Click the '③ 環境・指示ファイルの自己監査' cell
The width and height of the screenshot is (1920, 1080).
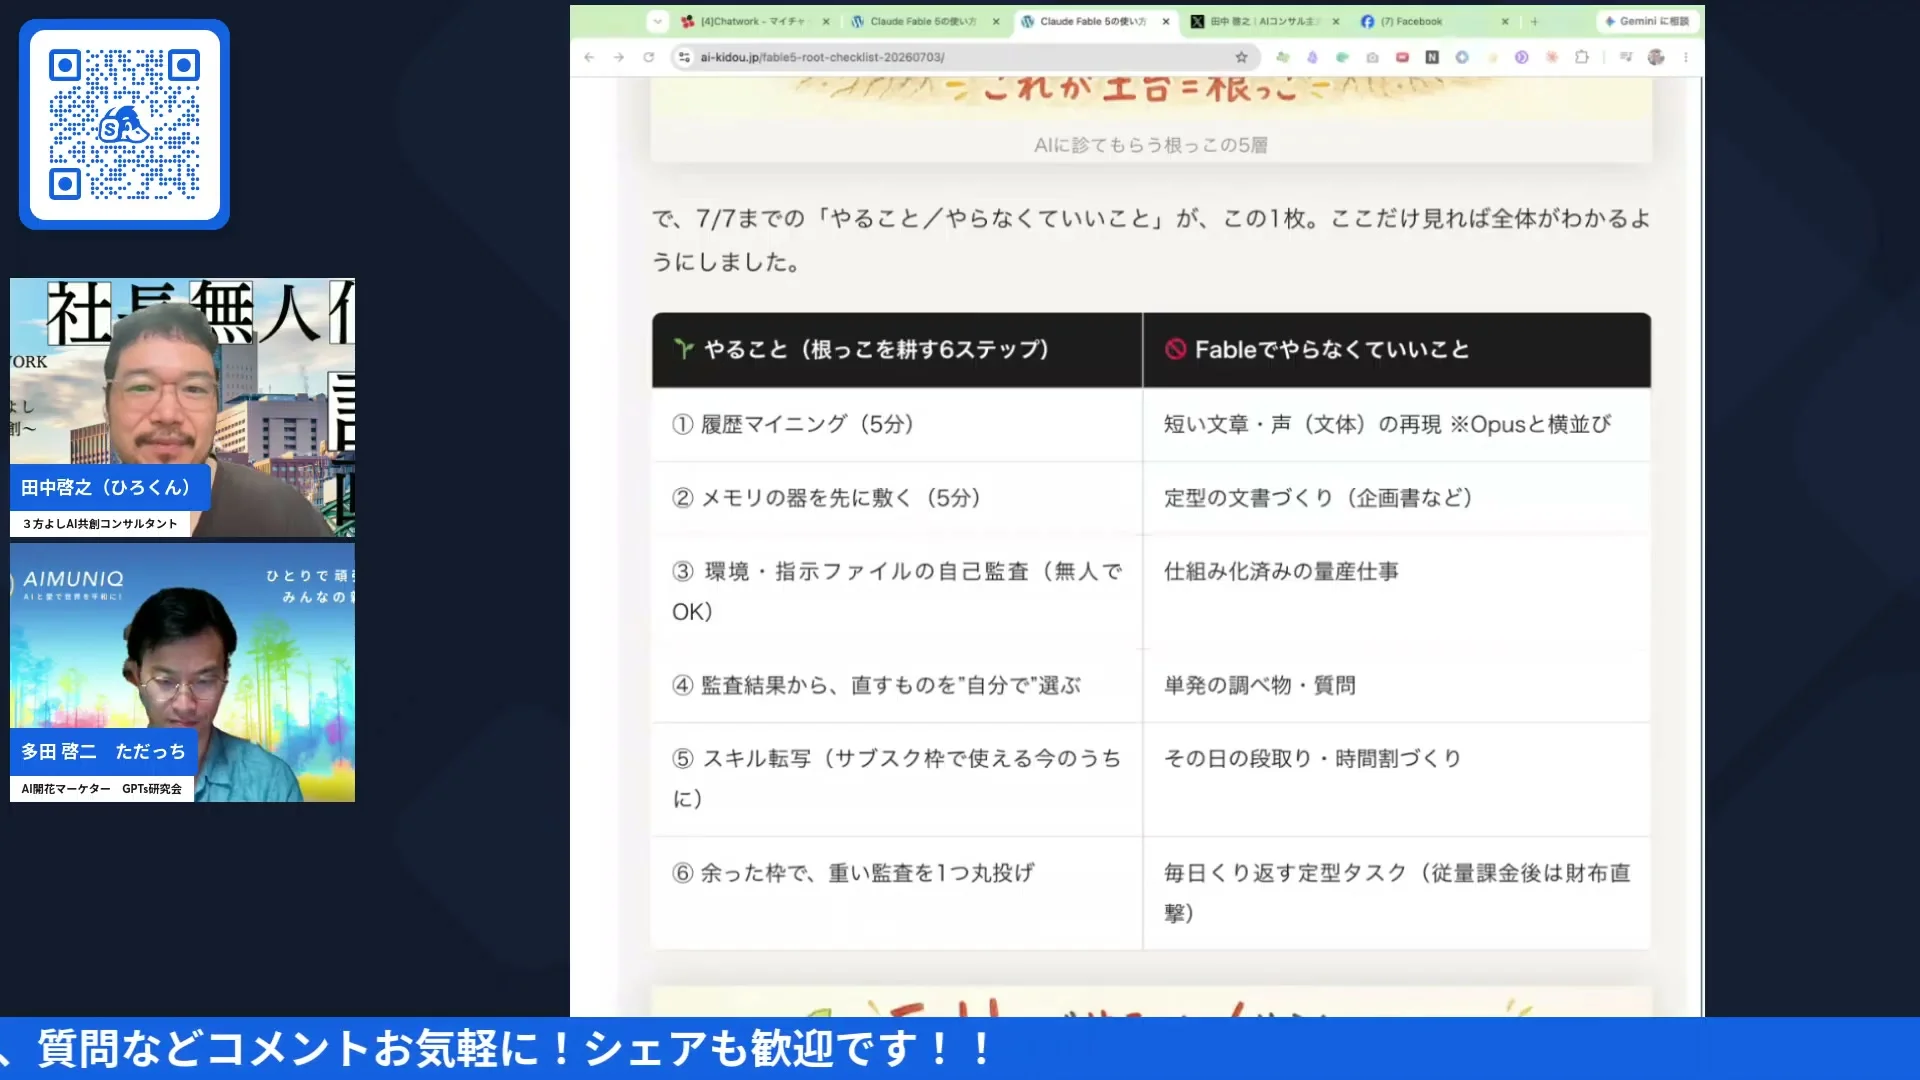pyautogui.click(x=897, y=591)
